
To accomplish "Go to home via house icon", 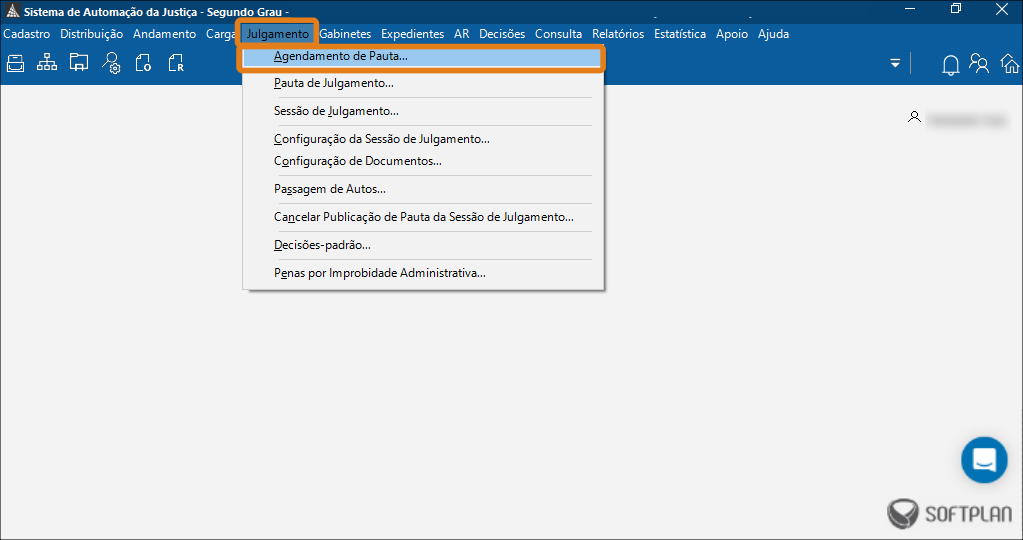I will coord(1010,64).
